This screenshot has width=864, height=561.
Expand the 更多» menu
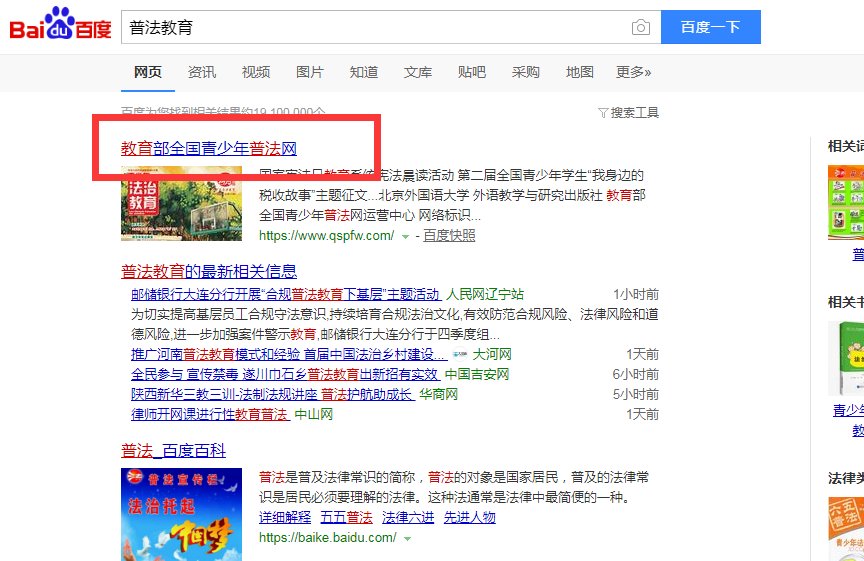tap(634, 72)
